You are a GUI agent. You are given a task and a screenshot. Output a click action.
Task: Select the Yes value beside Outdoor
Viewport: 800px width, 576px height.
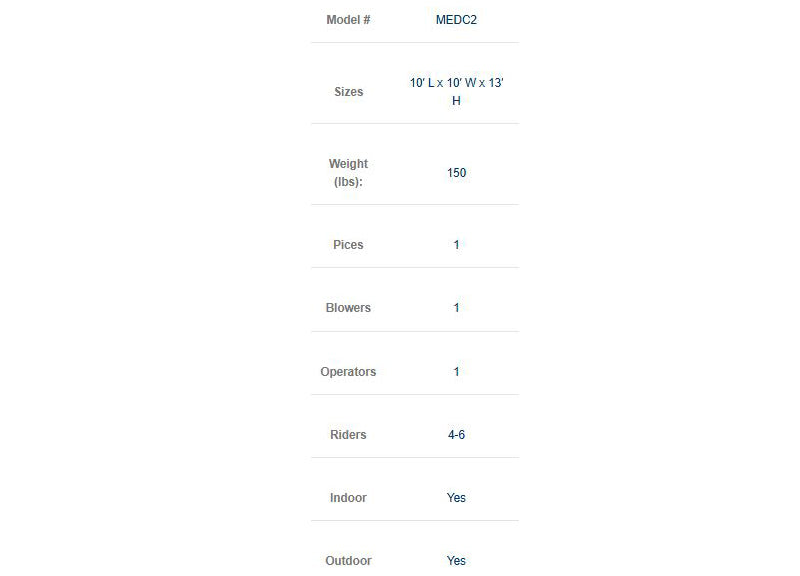[456, 561]
